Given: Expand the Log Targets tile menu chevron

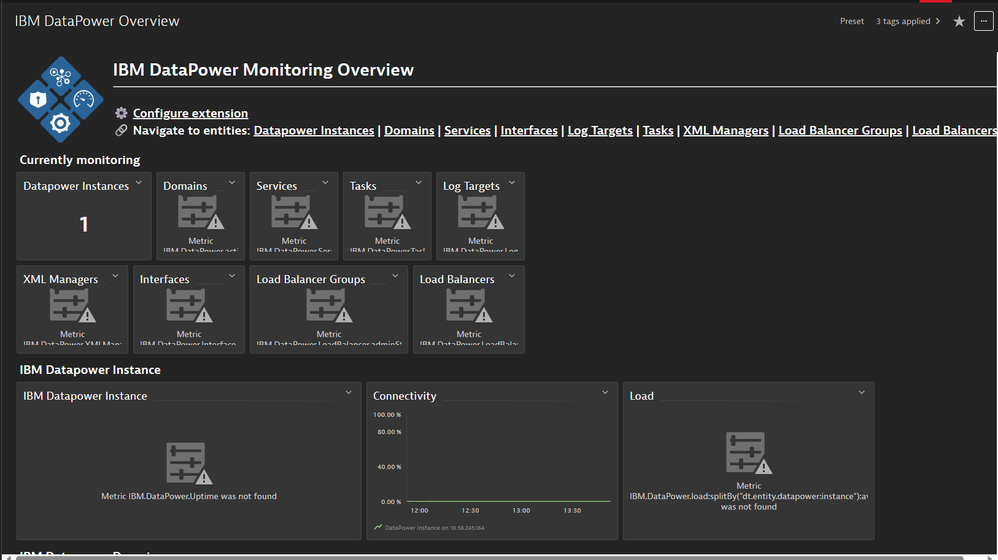Looking at the screenshot, I should (x=512, y=183).
